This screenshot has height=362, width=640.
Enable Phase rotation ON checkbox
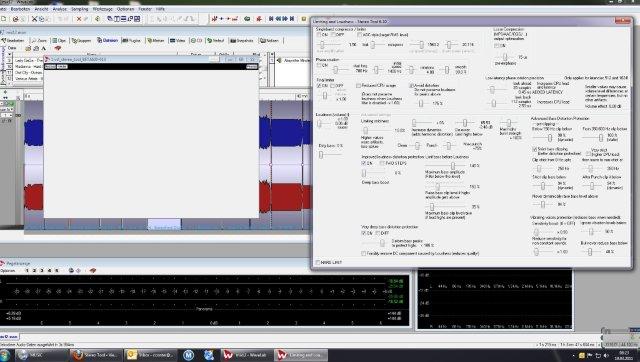pyautogui.click(x=319, y=65)
